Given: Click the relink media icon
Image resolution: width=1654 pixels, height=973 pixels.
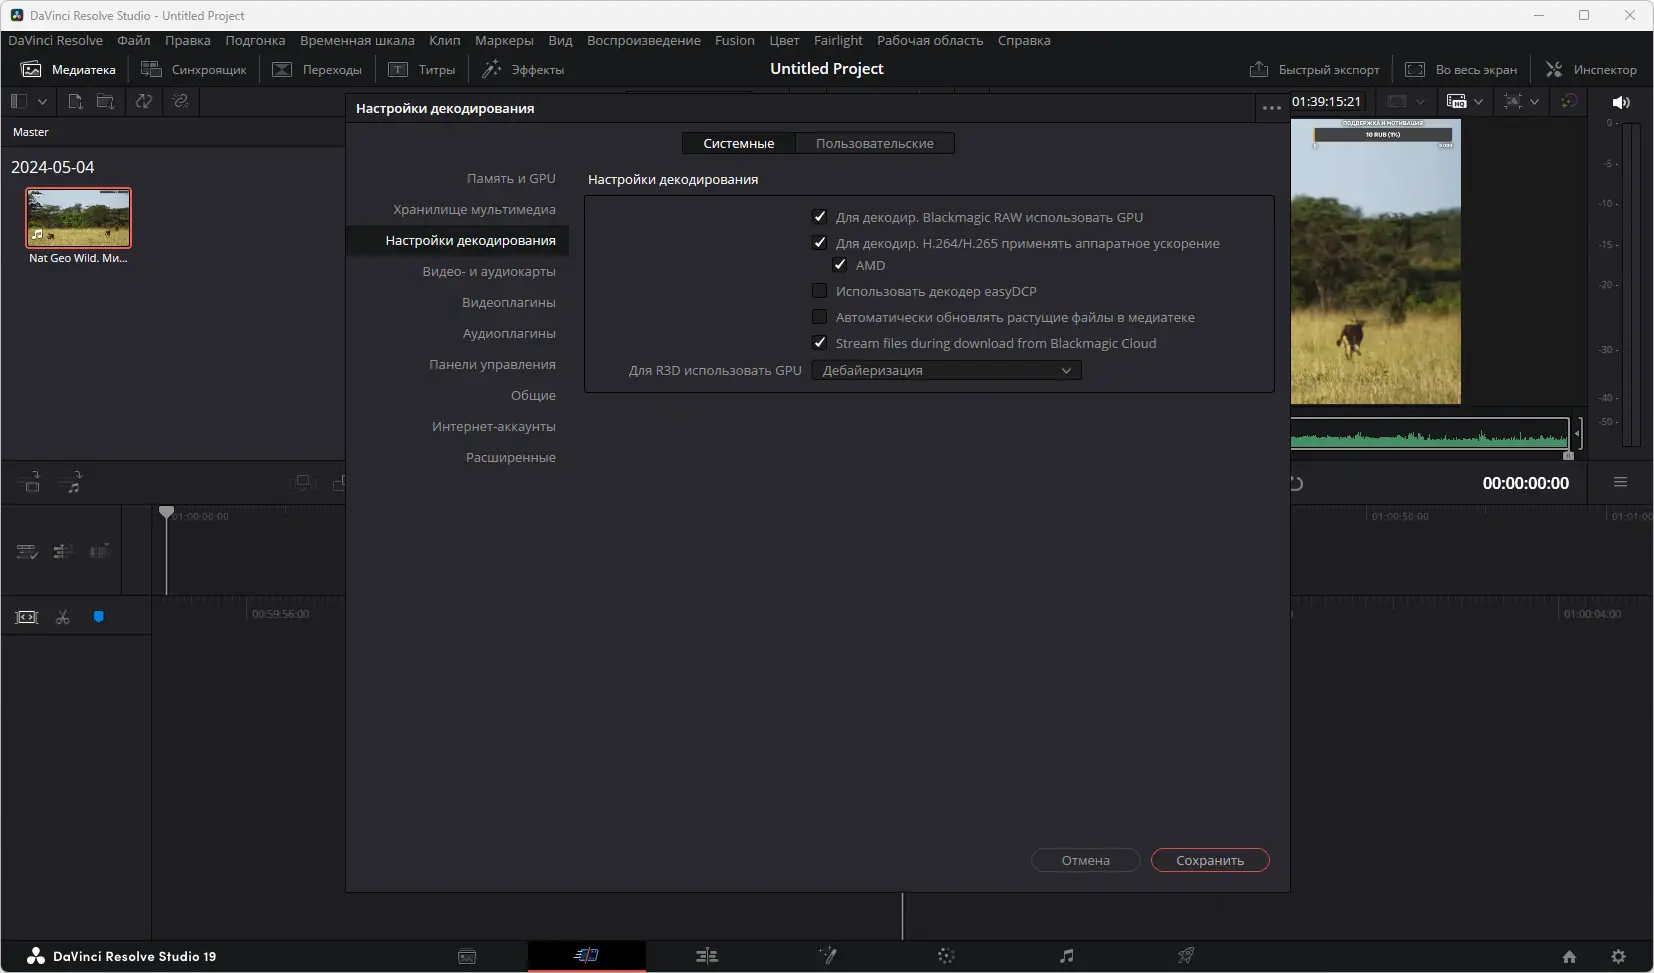Looking at the screenshot, I should tap(180, 101).
